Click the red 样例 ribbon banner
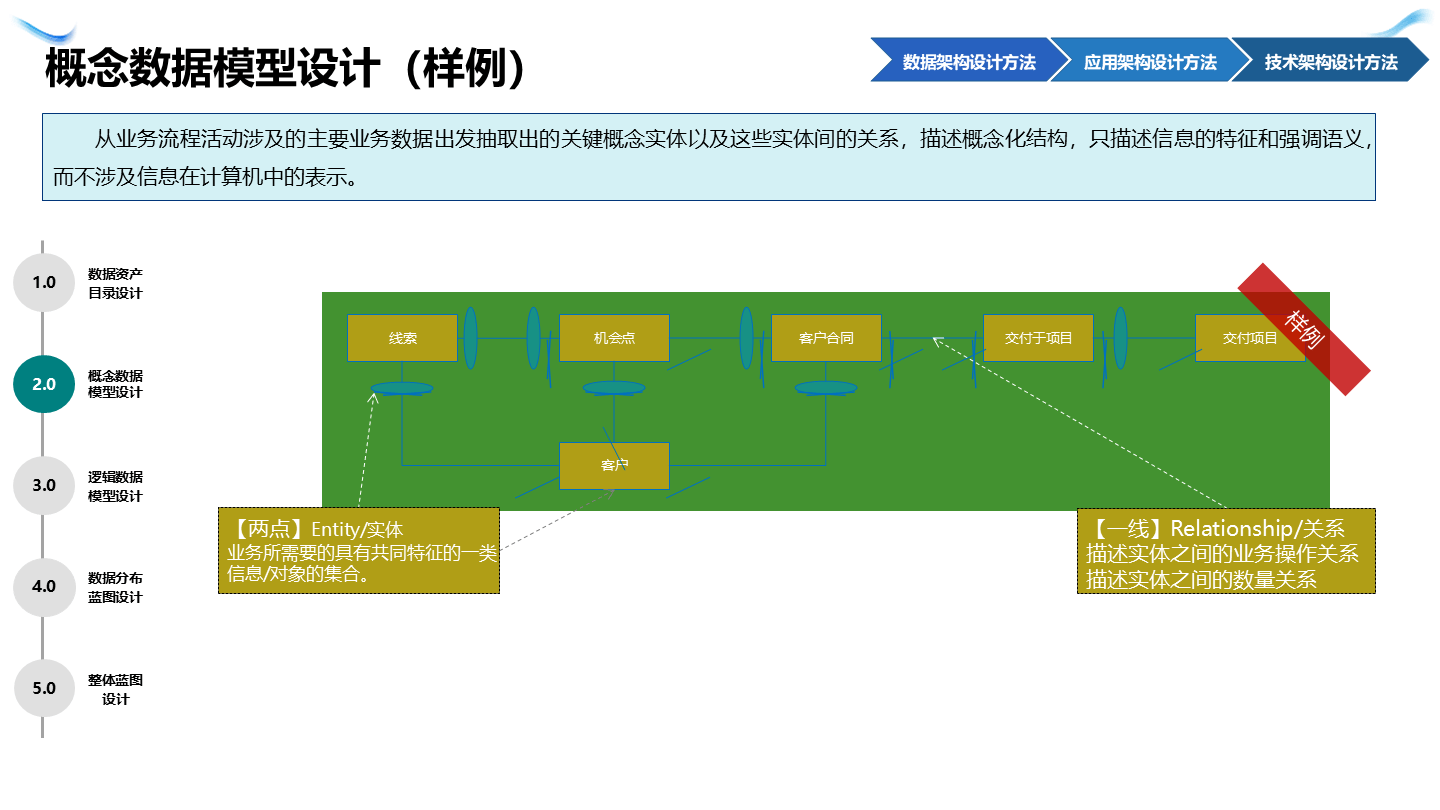1440x810 pixels. coord(1304,329)
